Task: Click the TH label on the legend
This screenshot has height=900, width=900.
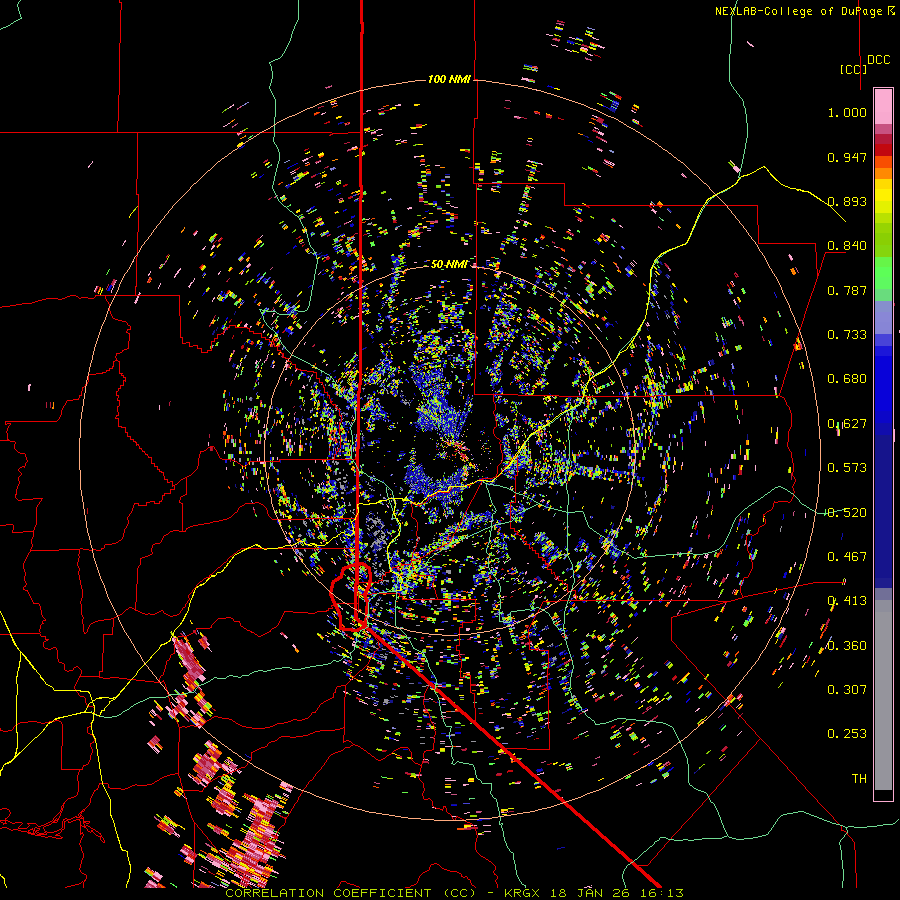Action: [x=859, y=779]
